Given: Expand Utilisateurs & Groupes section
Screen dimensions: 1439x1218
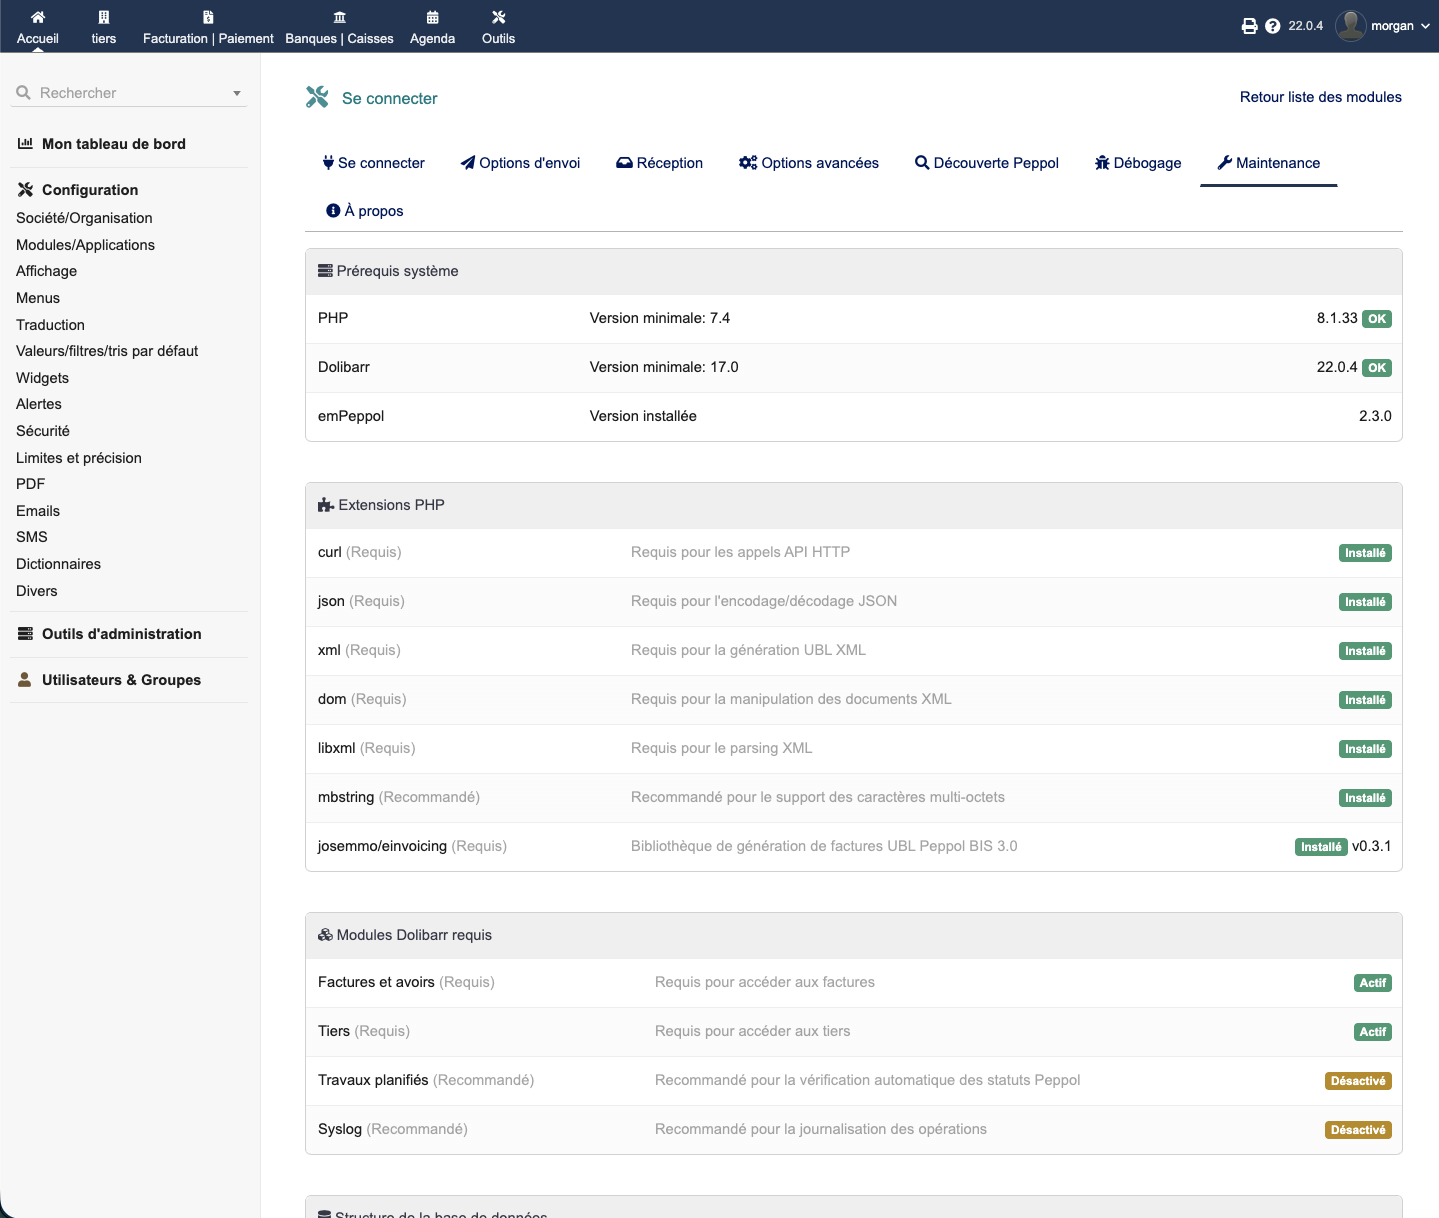Looking at the screenshot, I should tap(121, 680).
